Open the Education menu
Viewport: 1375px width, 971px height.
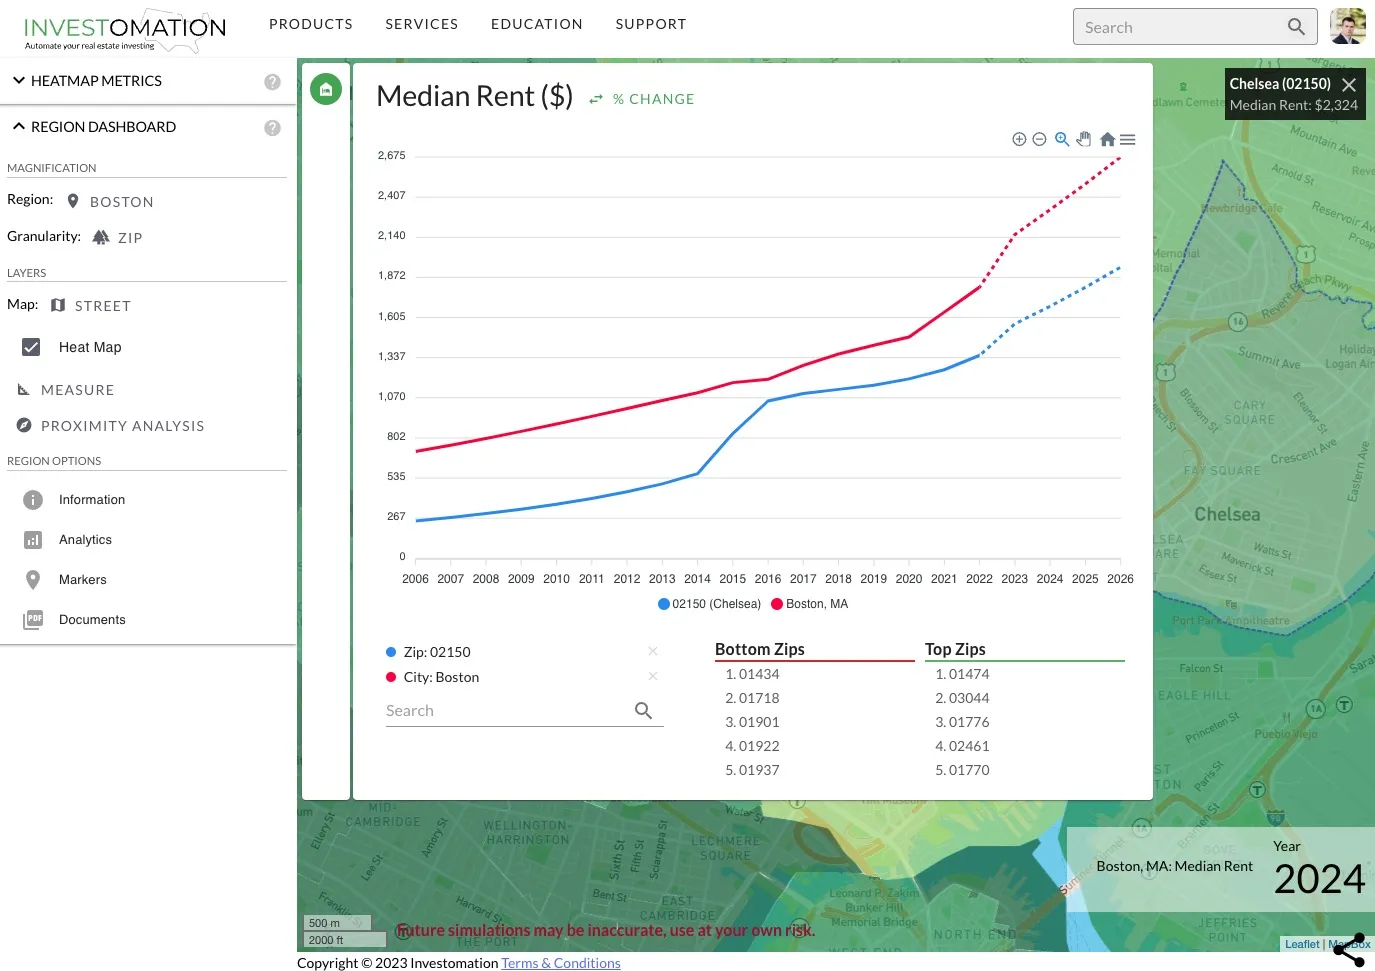[x=536, y=24]
